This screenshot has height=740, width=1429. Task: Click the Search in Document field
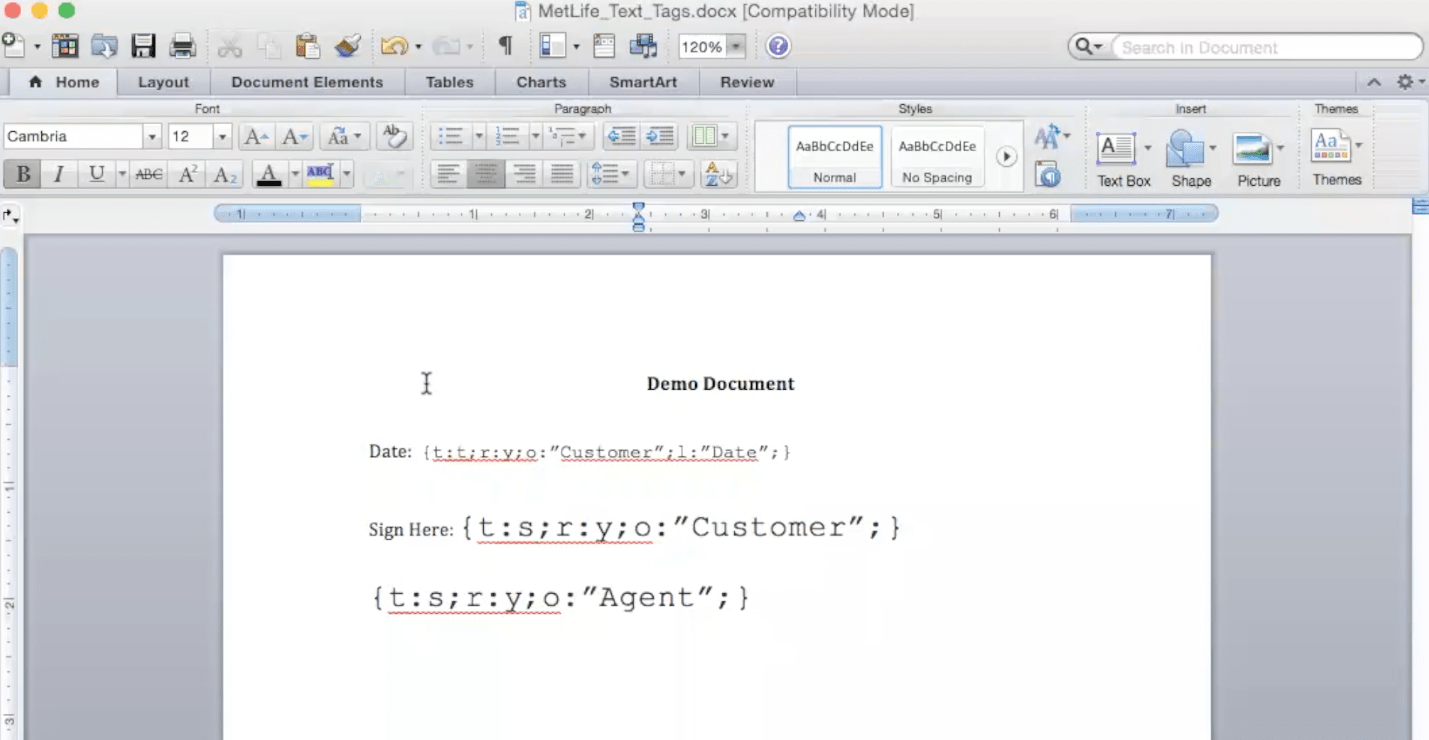pos(1264,47)
